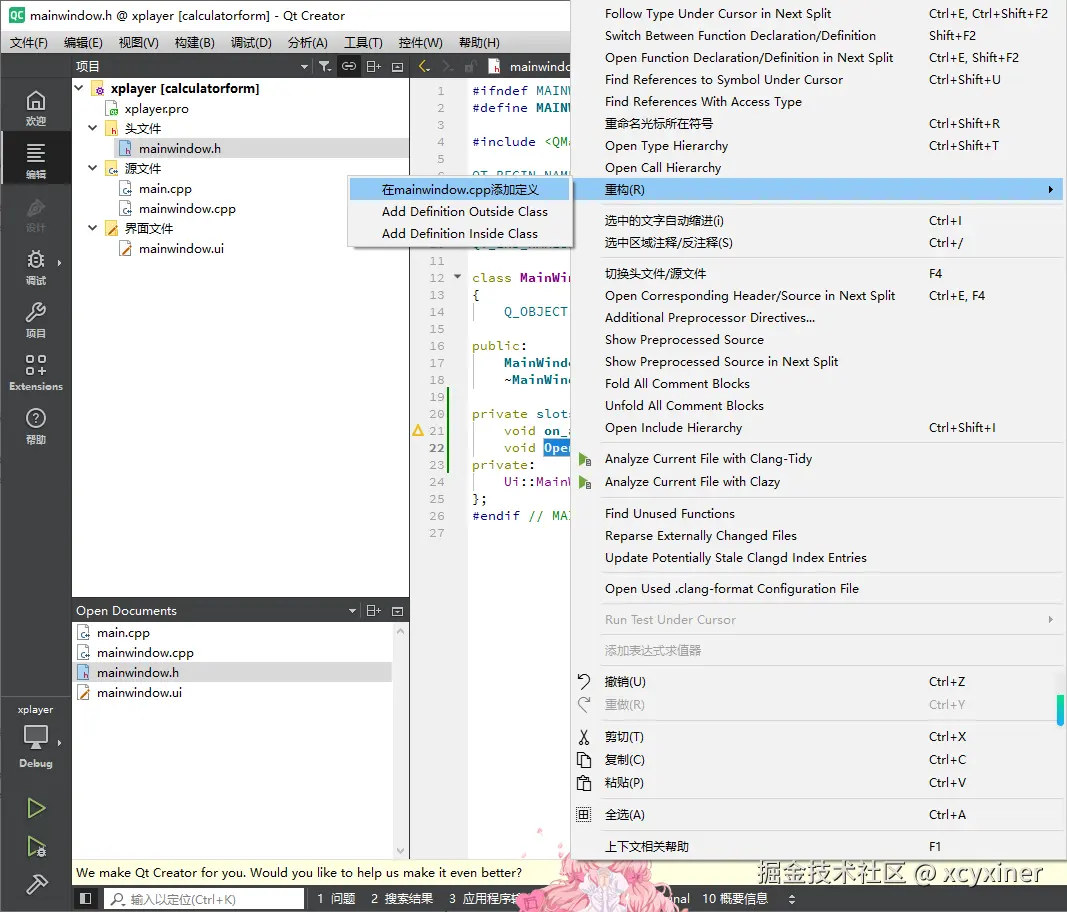Select Open Type Hierarchy
1067x912 pixels.
pos(818,146)
